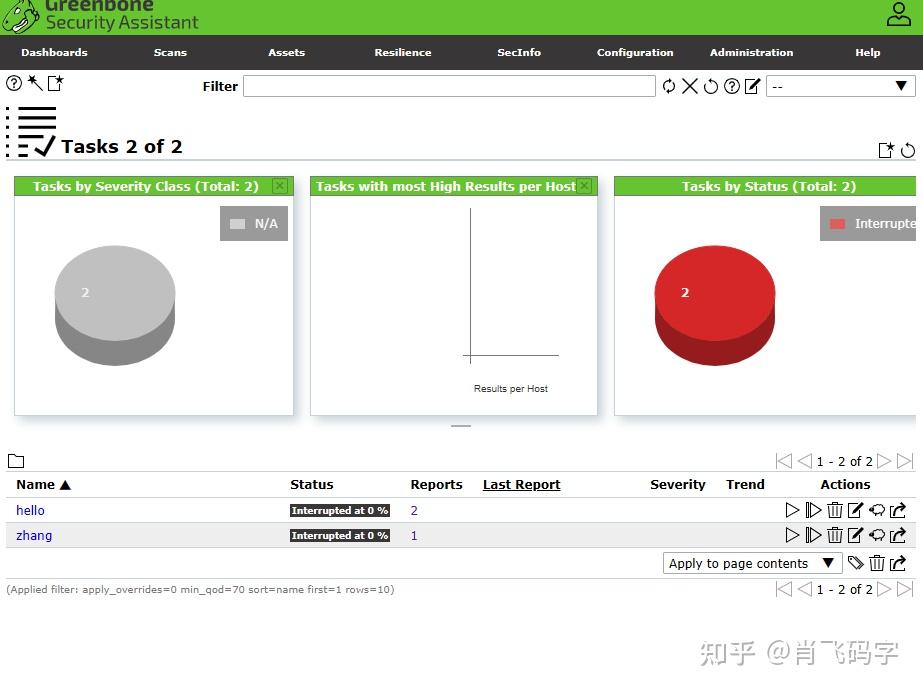Close the Tasks by Severity Class chart

click(279, 185)
